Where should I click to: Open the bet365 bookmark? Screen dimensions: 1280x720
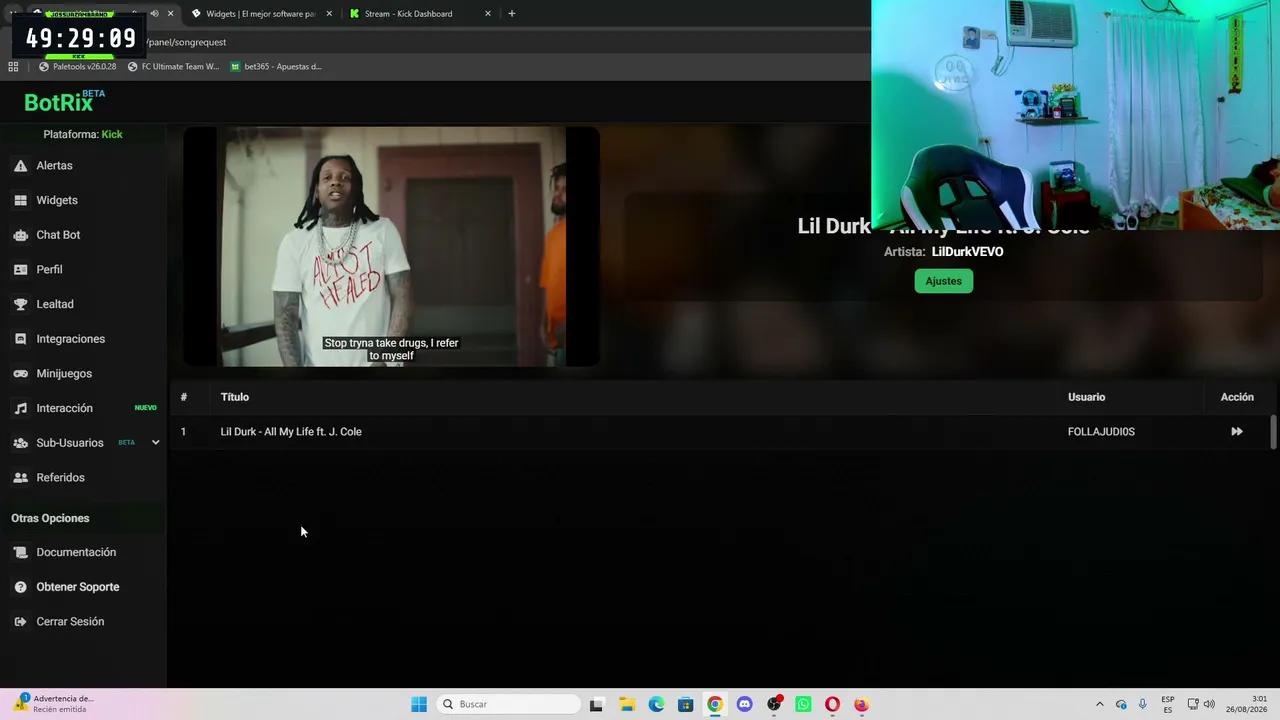(276, 67)
